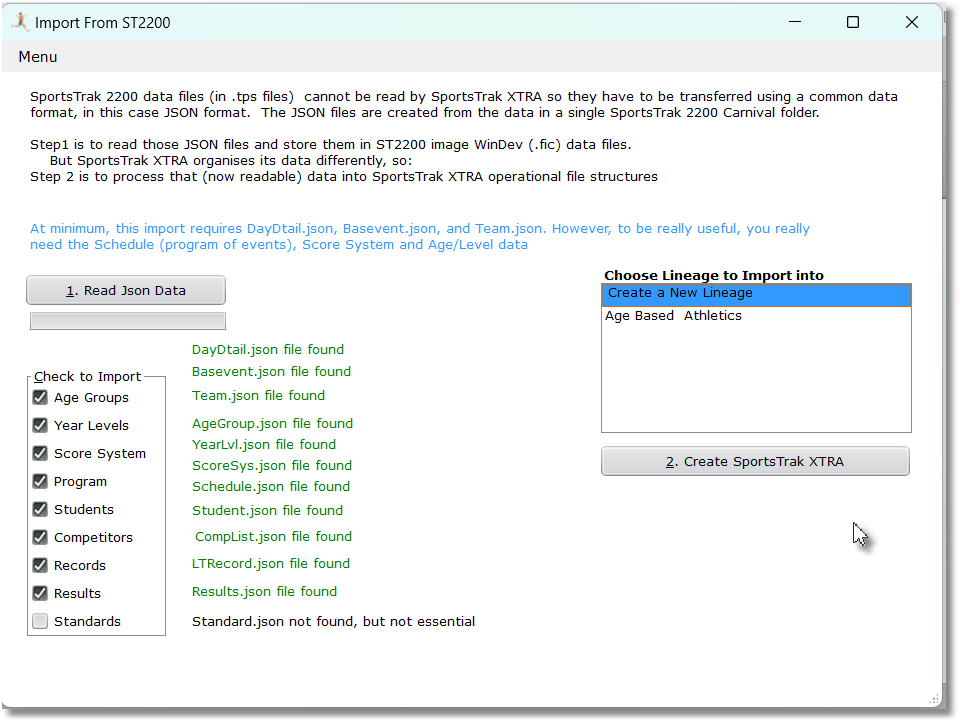
Task: Click the blue 'At minimum, this import requires' note
Action: tap(420, 236)
